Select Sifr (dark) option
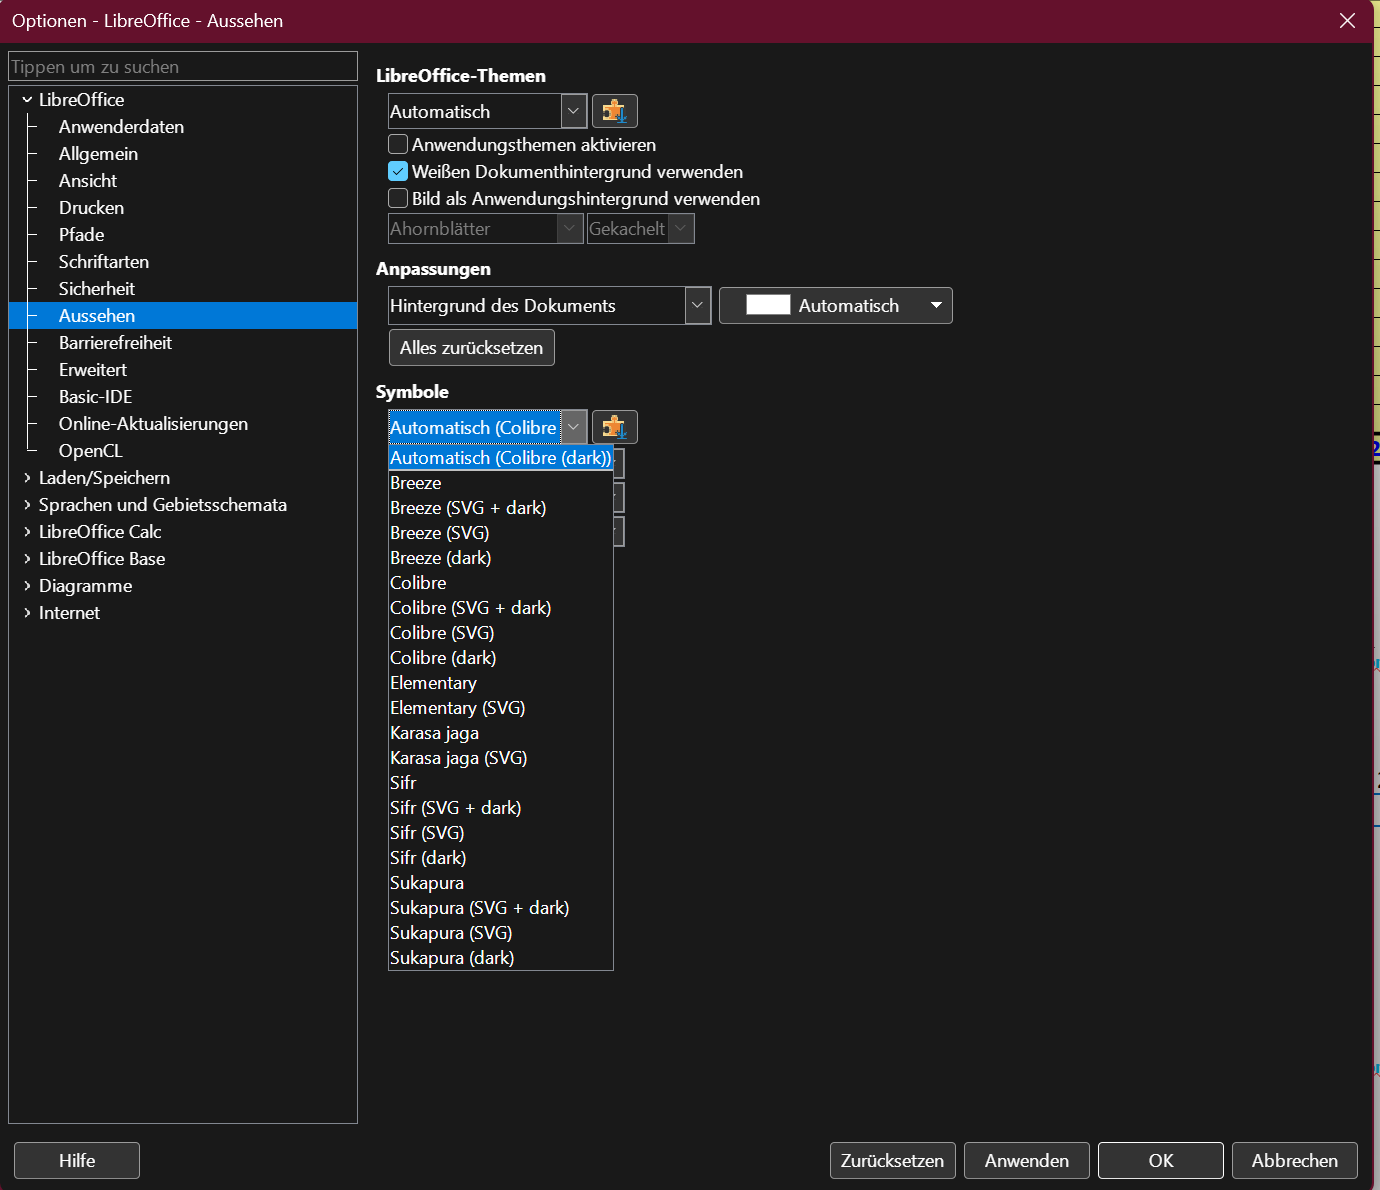Viewport: 1380px width, 1190px height. pyautogui.click(x=500, y=857)
